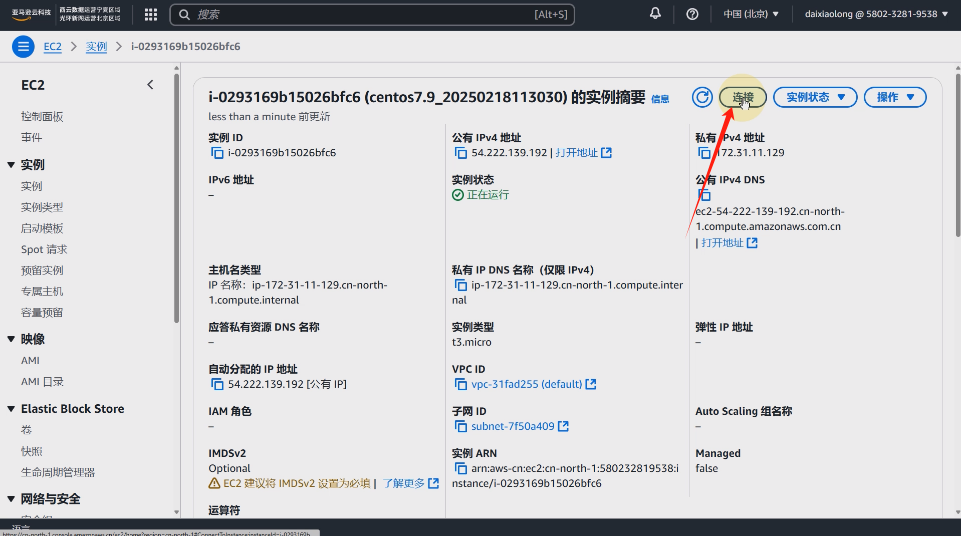
Task: Click external link icon beside VPC ID
Action: [x=591, y=384]
